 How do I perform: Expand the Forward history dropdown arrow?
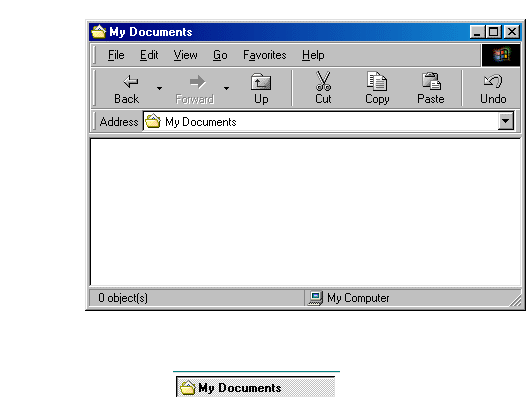click(x=226, y=89)
